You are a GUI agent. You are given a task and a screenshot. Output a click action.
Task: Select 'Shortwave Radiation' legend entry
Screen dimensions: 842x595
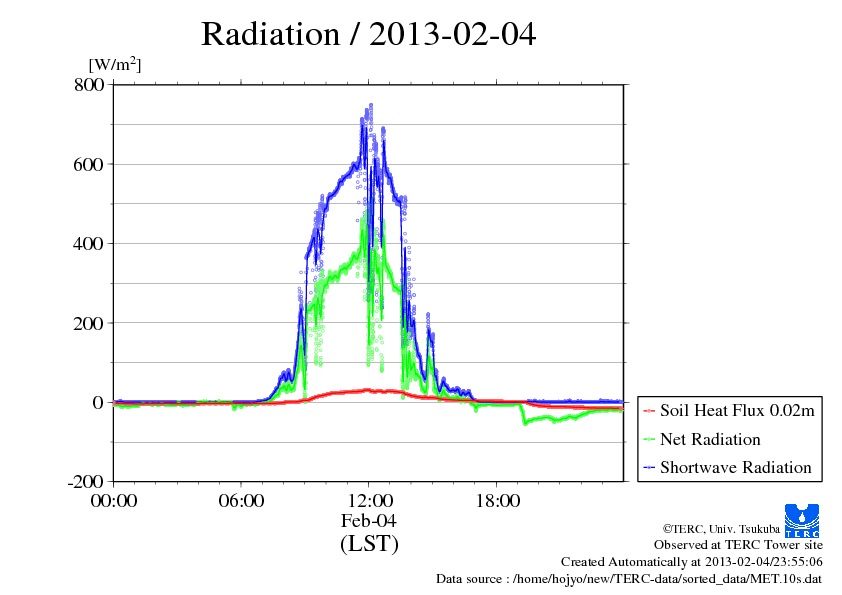pos(736,467)
